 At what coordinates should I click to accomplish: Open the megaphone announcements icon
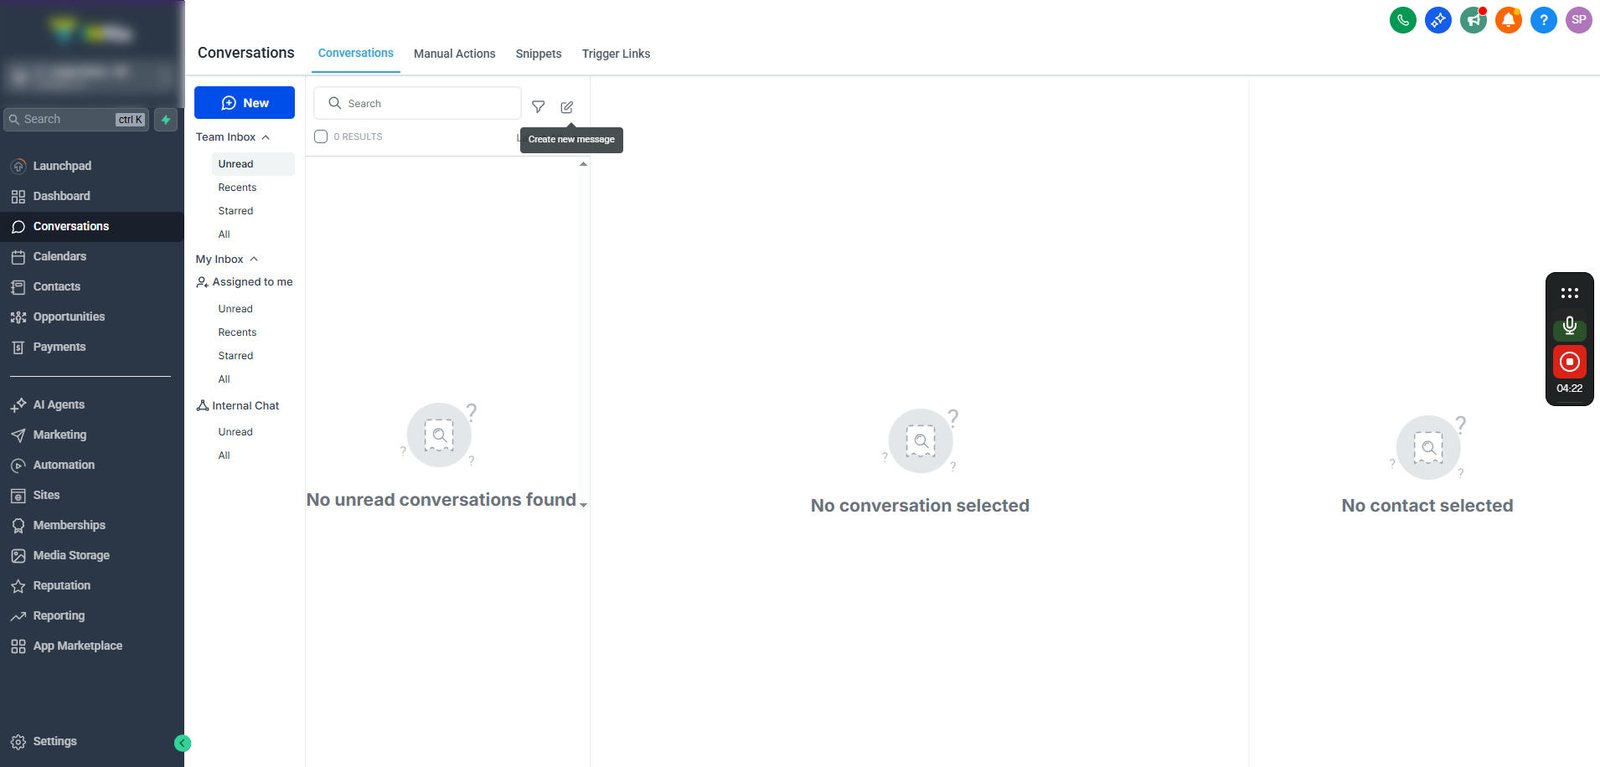(1473, 20)
